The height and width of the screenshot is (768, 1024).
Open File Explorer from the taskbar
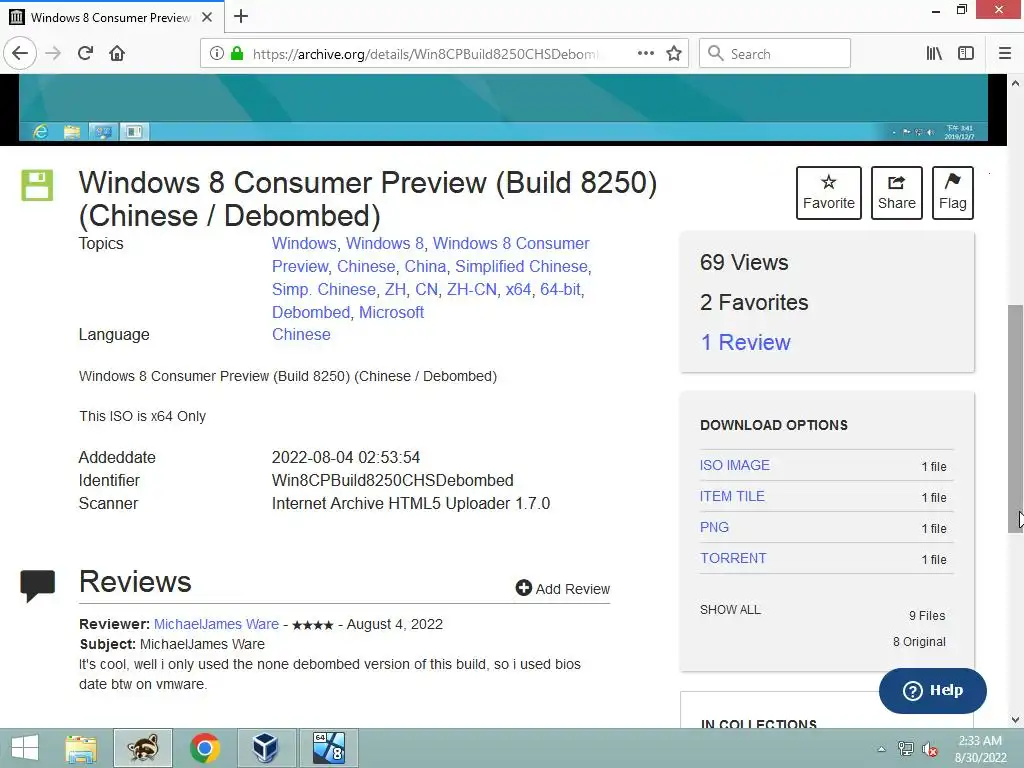pyautogui.click(x=81, y=748)
